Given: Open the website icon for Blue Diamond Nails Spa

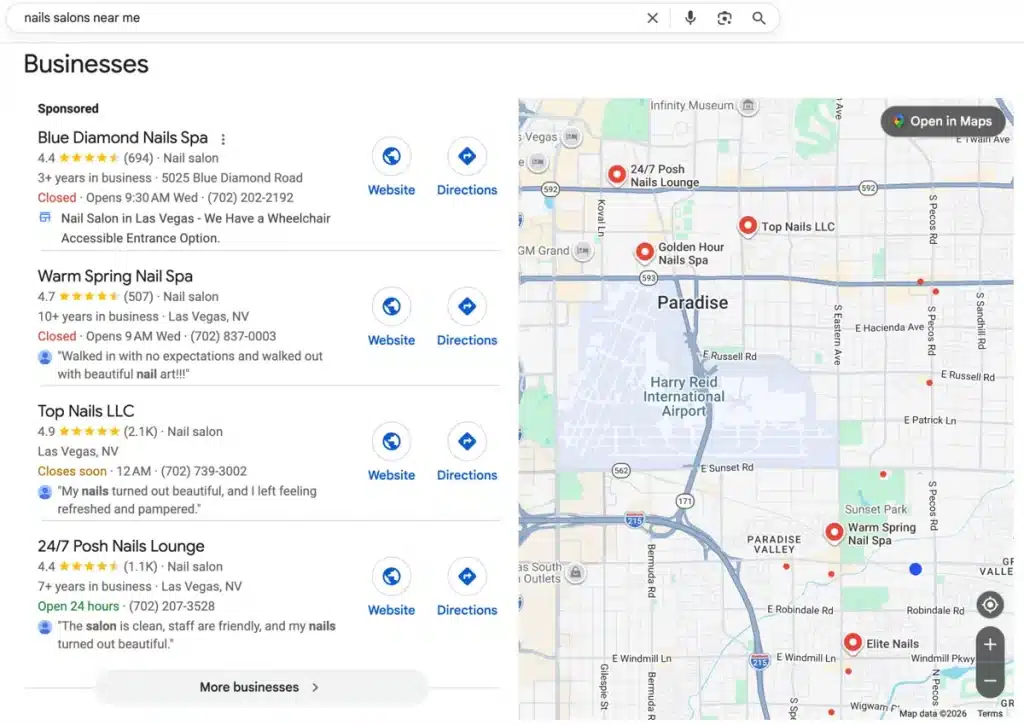Looking at the screenshot, I should (x=391, y=157).
